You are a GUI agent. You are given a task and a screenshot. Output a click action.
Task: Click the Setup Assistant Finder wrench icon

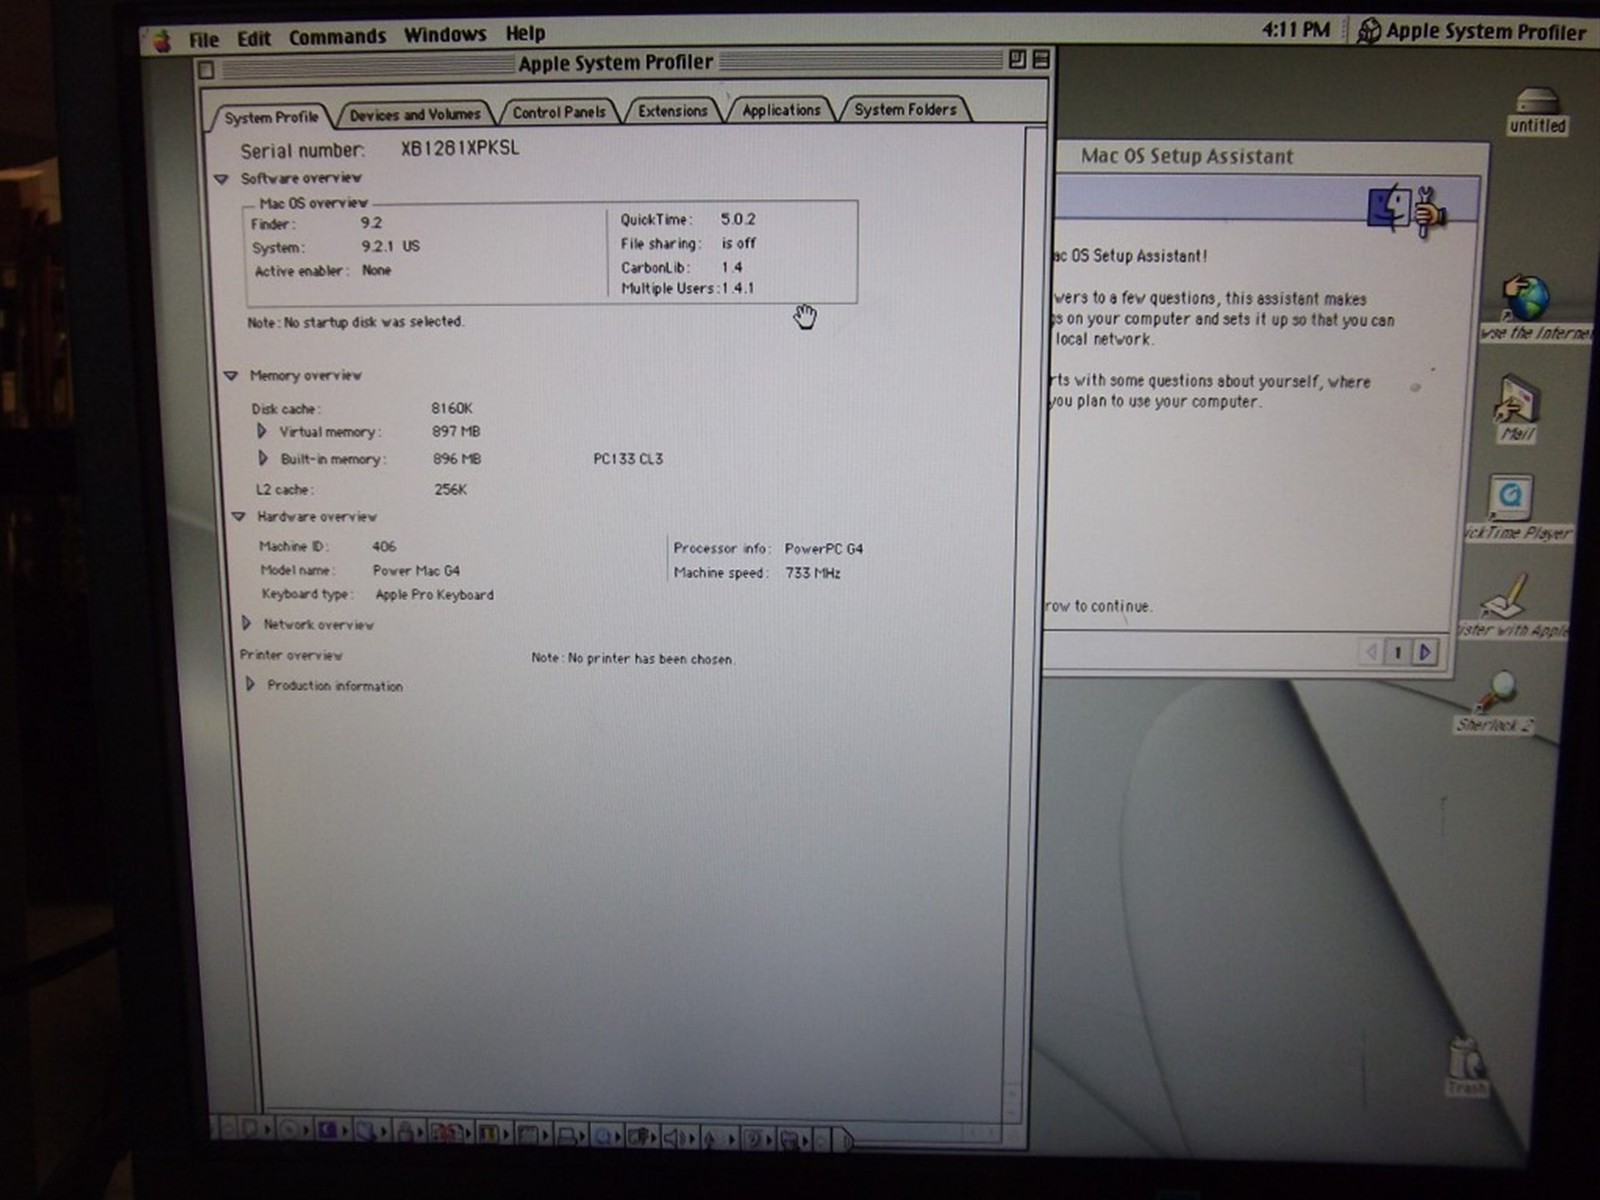click(1406, 210)
